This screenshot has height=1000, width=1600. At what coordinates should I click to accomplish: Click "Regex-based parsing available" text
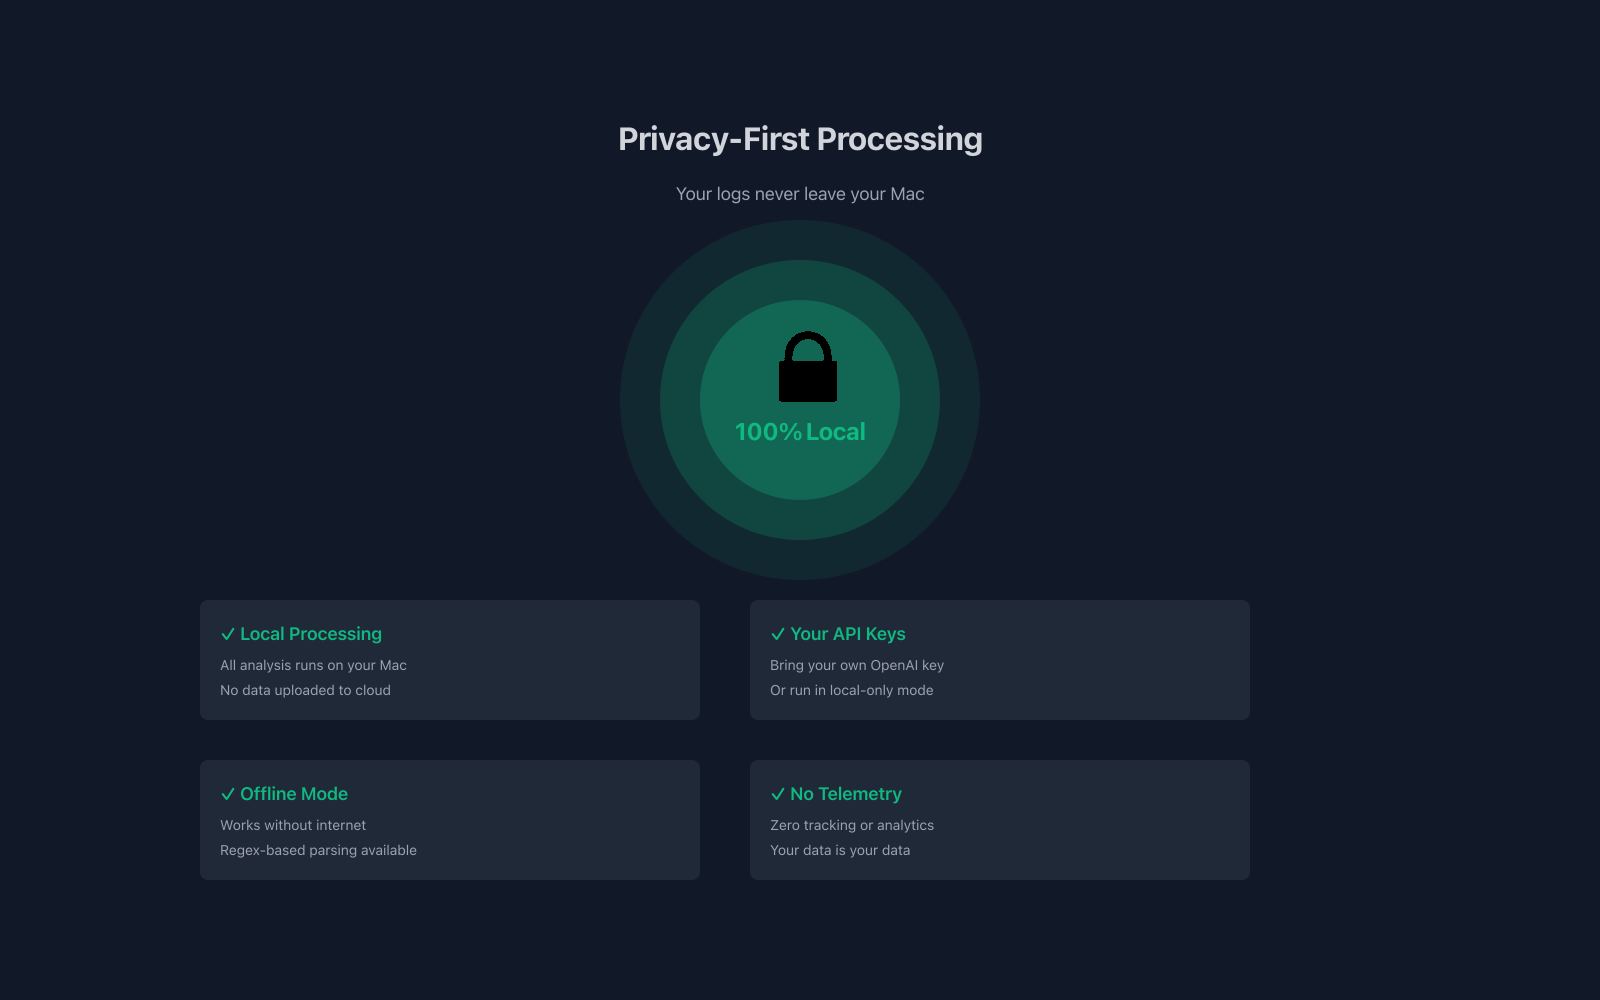click(318, 850)
